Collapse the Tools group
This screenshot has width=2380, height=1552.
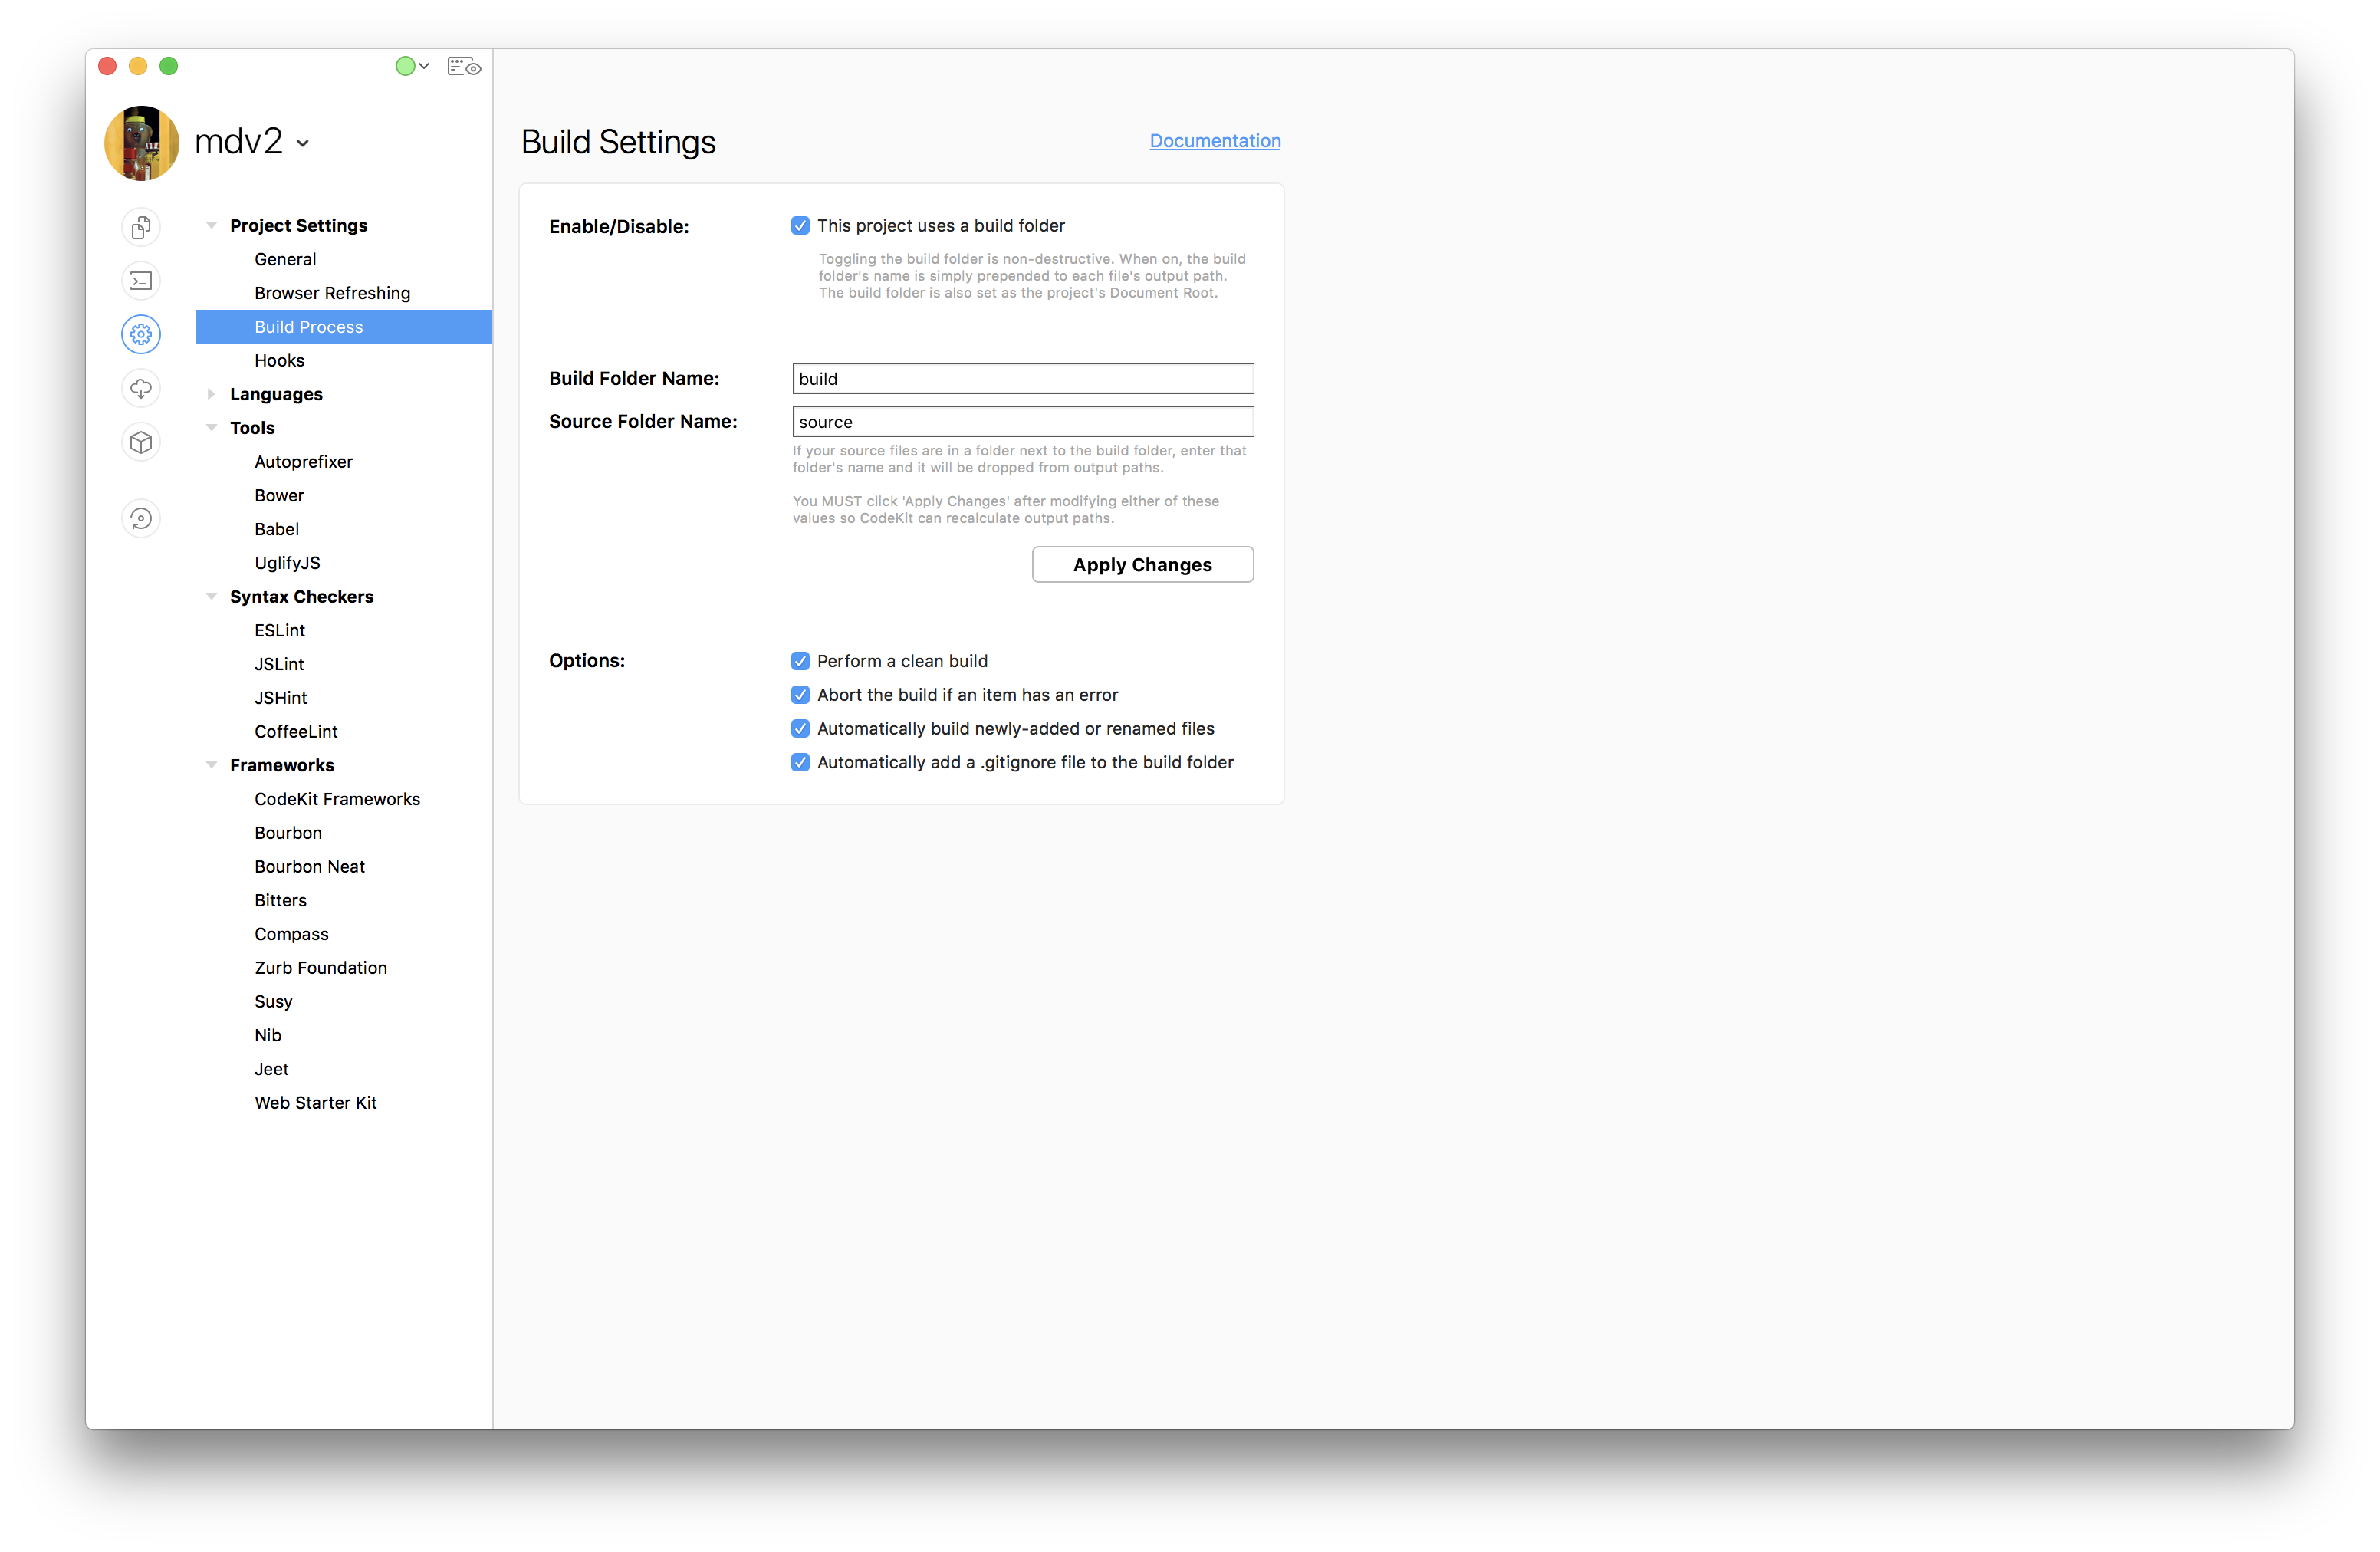pyautogui.click(x=211, y=427)
